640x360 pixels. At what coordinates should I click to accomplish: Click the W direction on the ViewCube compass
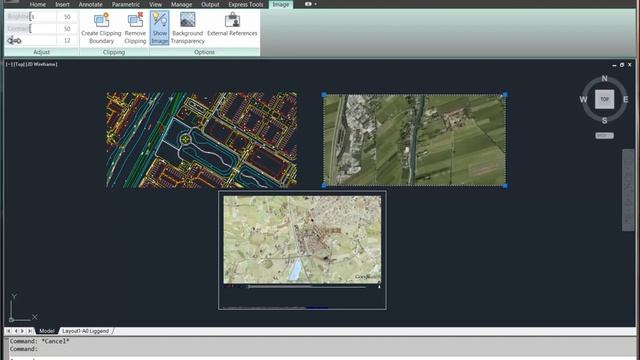tap(583, 99)
